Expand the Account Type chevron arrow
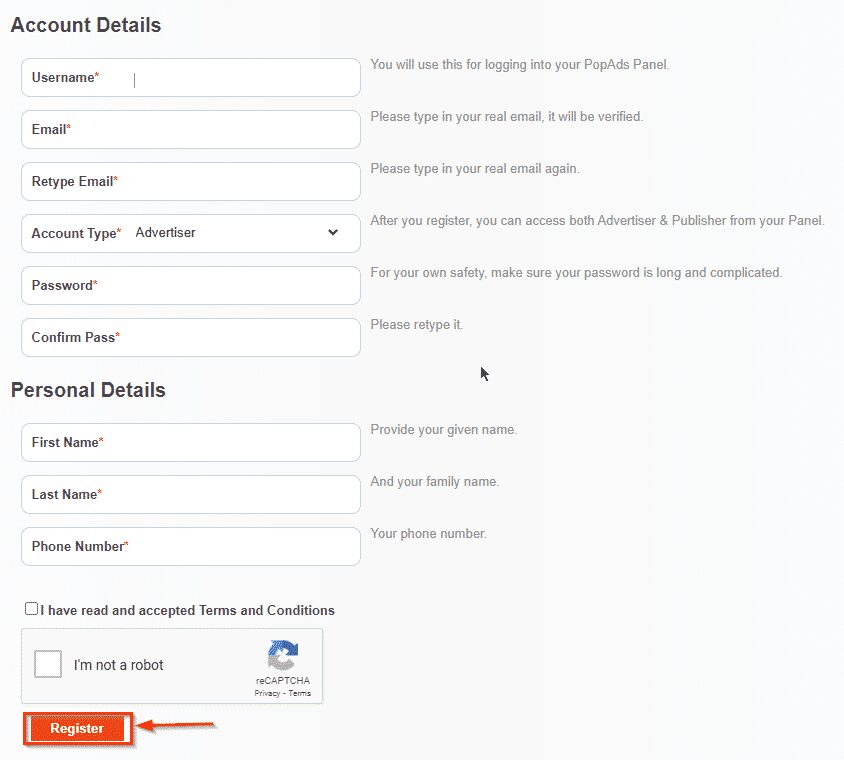 [x=333, y=233]
